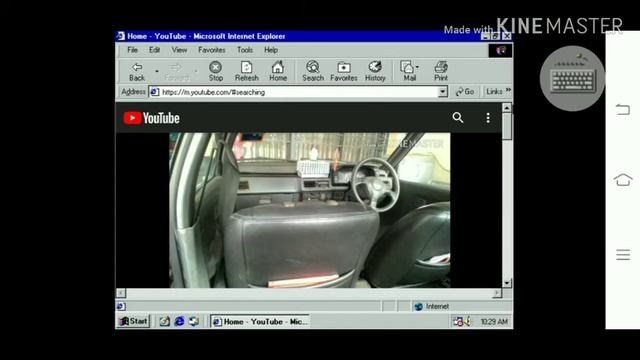Click the system tray scheduler icon
The image size is (640, 360).
click(458, 322)
